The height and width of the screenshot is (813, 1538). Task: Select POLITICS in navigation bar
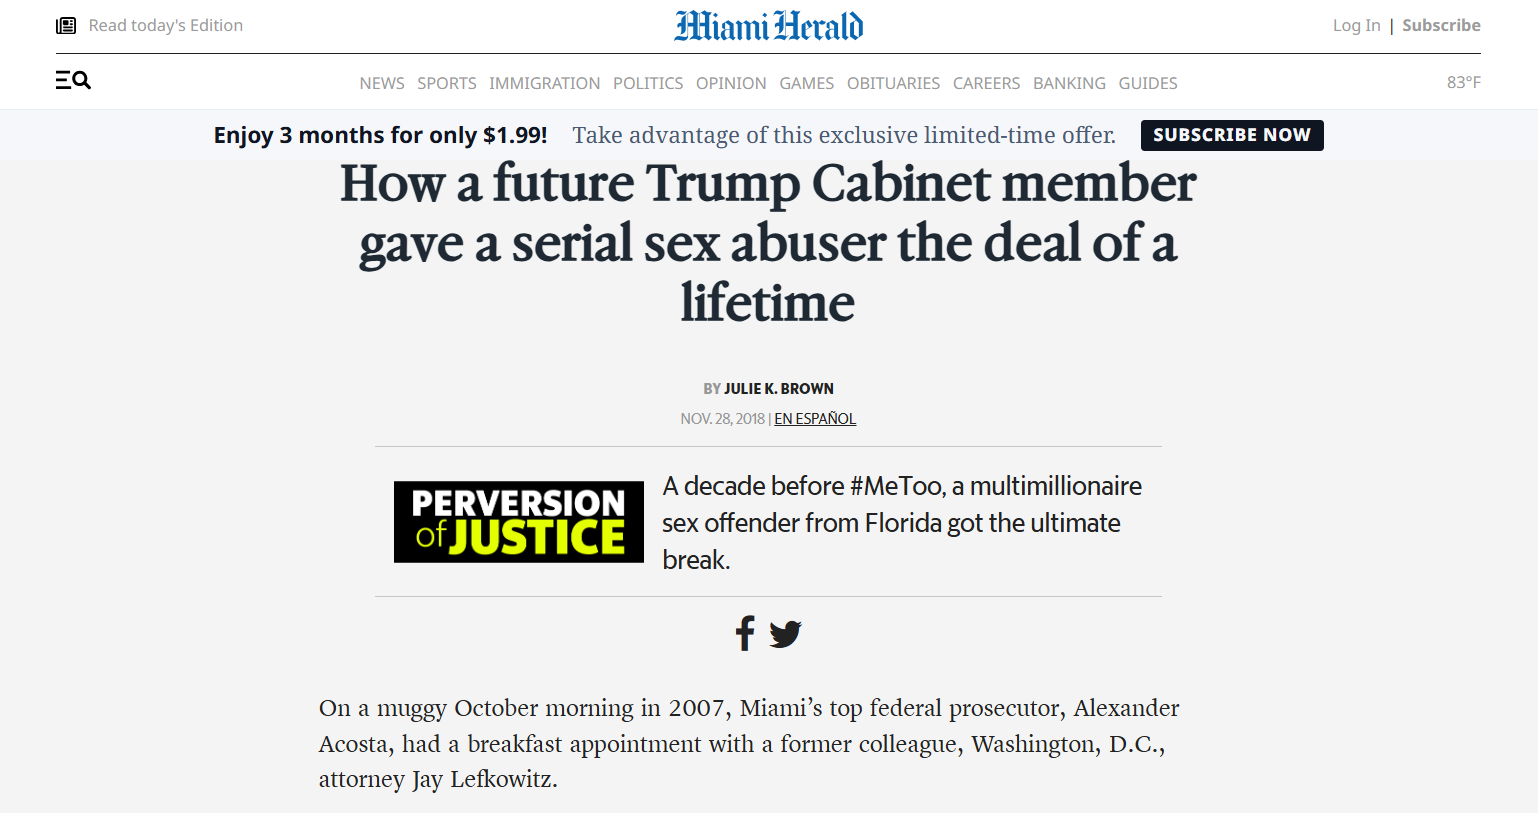pos(648,83)
